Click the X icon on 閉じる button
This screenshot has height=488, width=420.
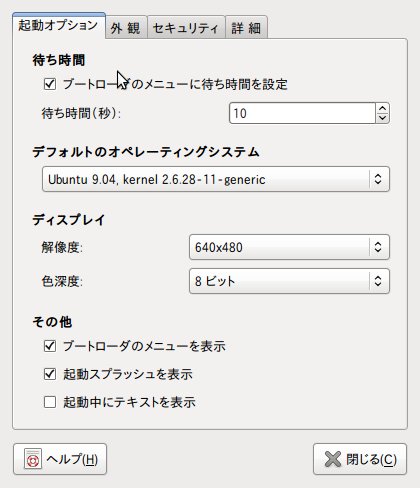coord(333,459)
